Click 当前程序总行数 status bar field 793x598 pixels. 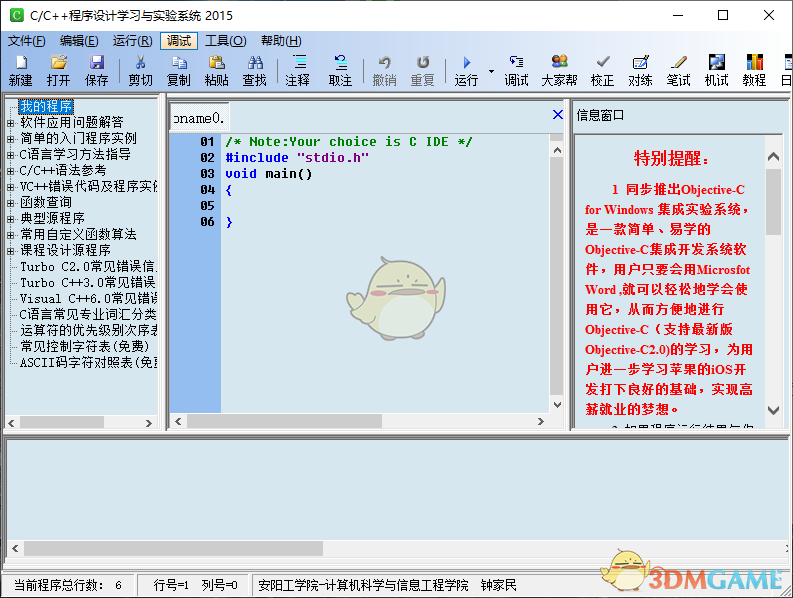(68, 586)
